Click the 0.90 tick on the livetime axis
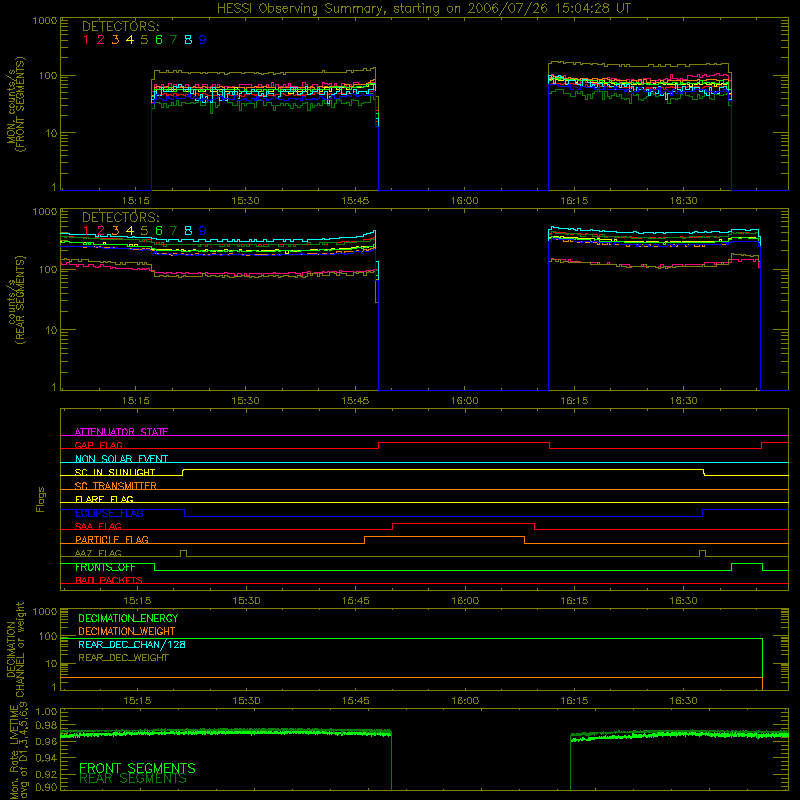 [x=47, y=787]
